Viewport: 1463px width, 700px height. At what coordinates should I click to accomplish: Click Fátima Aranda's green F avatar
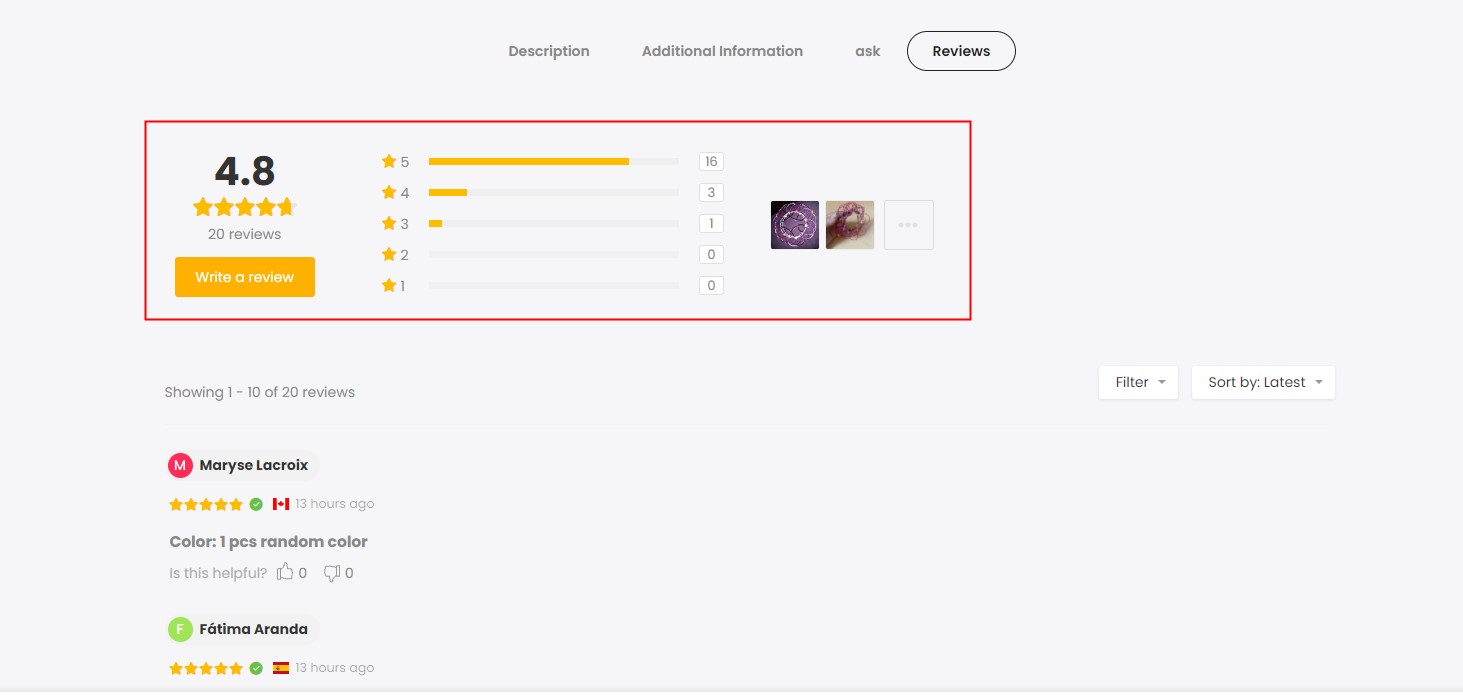(x=180, y=629)
